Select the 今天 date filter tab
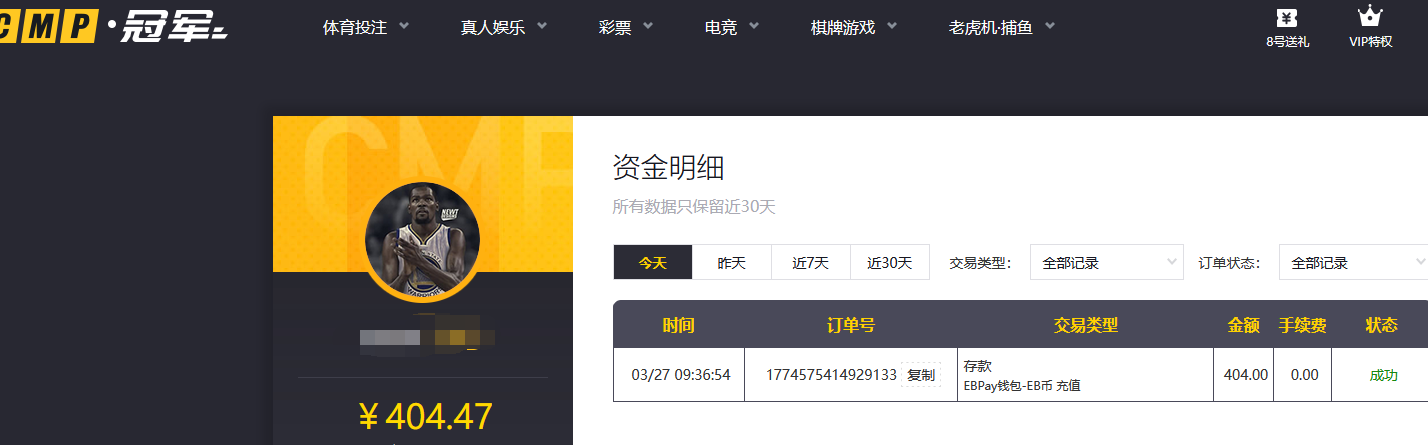This screenshot has width=1428, height=445. pyautogui.click(x=652, y=263)
